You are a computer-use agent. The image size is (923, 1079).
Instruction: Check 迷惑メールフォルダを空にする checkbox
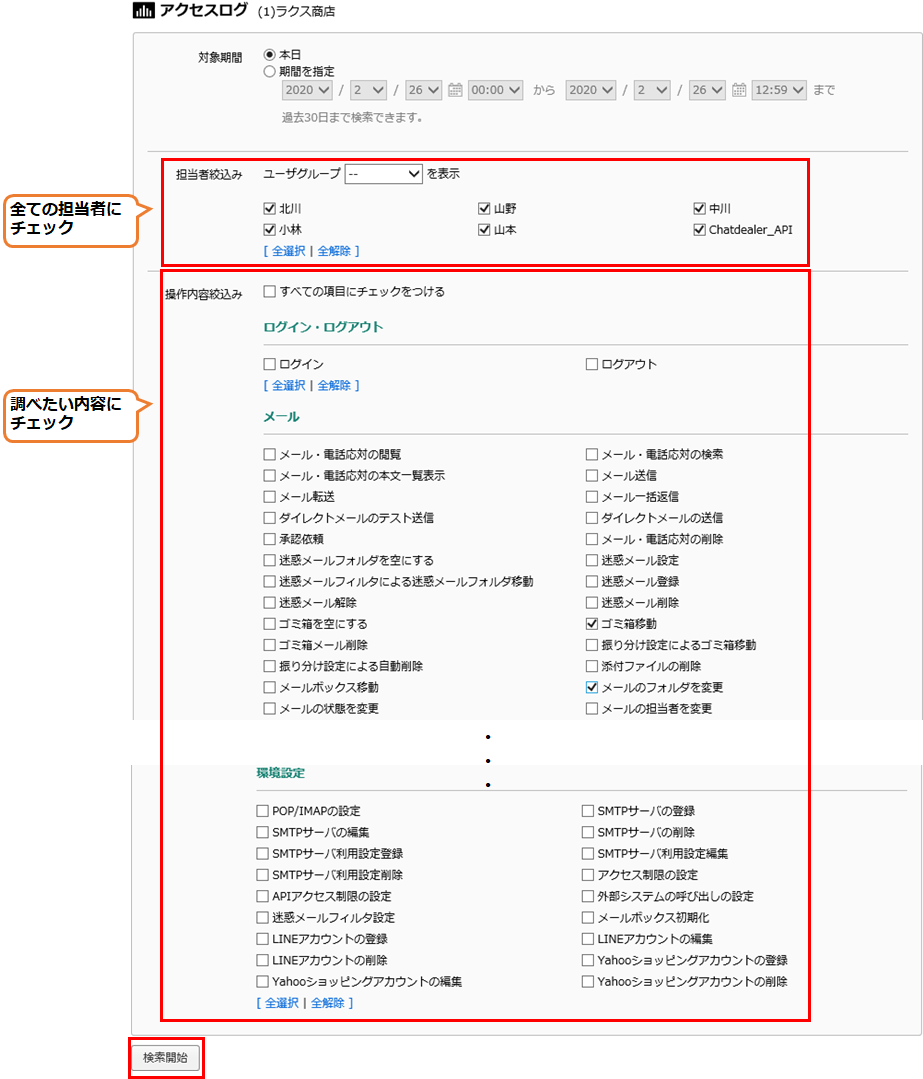(x=270, y=561)
